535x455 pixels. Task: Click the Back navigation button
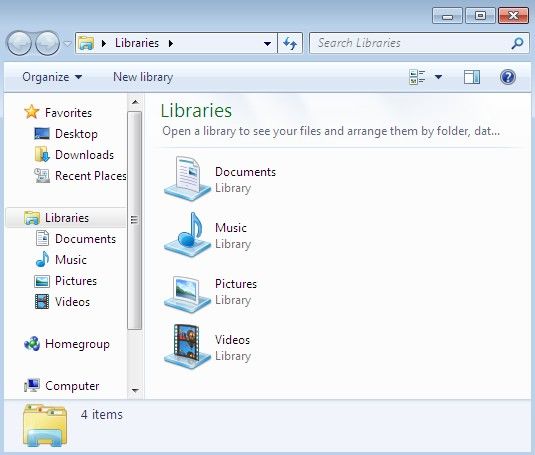[x=19, y=43]
